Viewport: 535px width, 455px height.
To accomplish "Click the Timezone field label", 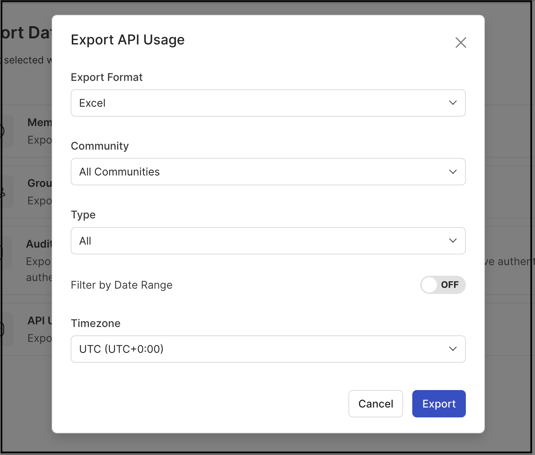I will click(96, 323).
